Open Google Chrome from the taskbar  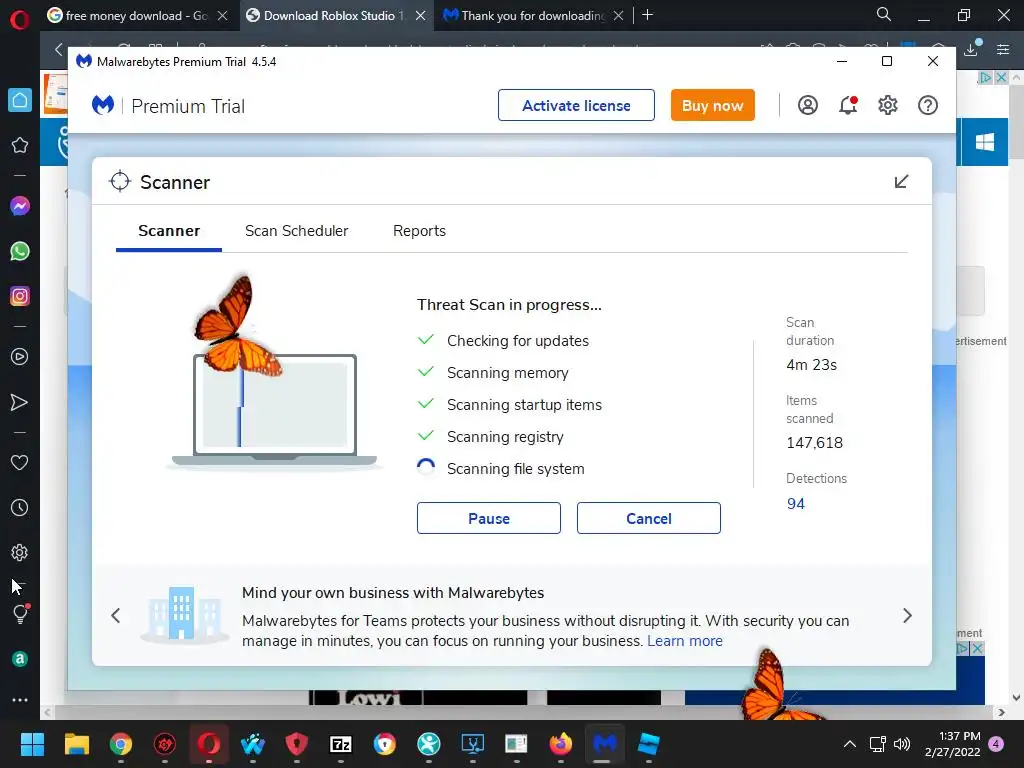(120, 744)
